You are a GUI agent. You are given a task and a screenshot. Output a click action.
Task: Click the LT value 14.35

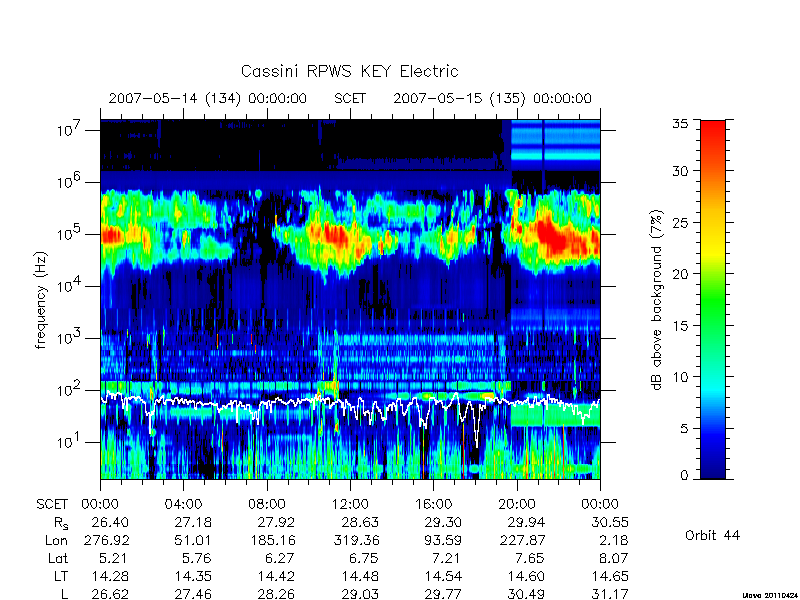[193, 577]
